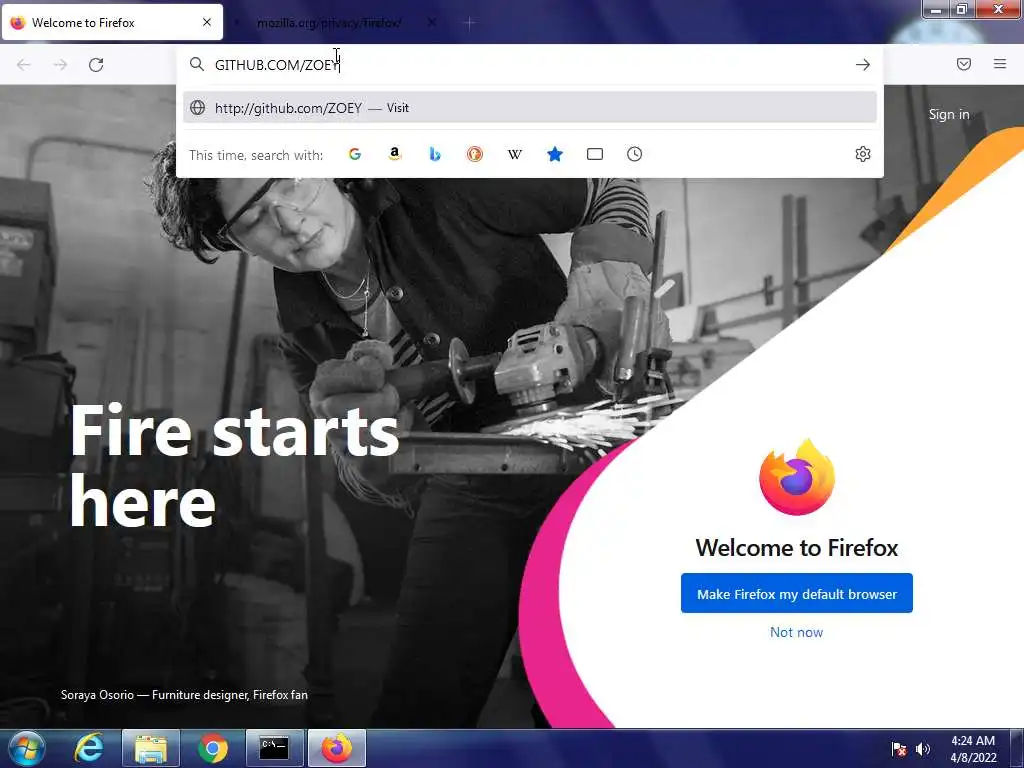Viewport: 1024px width, 768px height.
Task: Launch Google Chrome from the taskbar
Action: click(212, 748)
